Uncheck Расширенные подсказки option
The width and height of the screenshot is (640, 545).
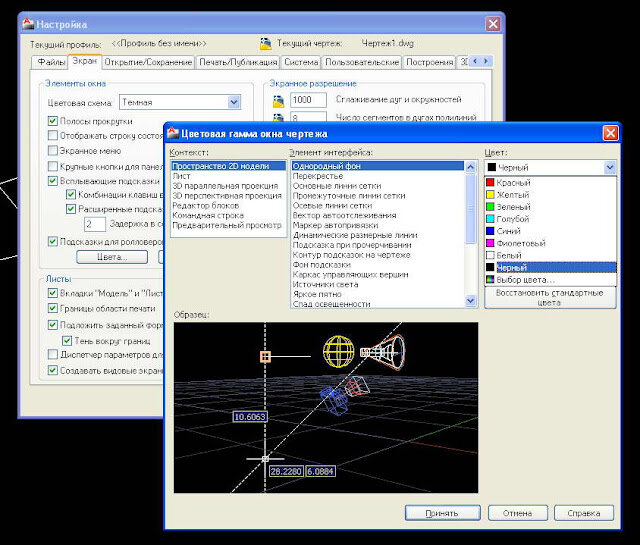pyautogui.click(x=71, y=209)
